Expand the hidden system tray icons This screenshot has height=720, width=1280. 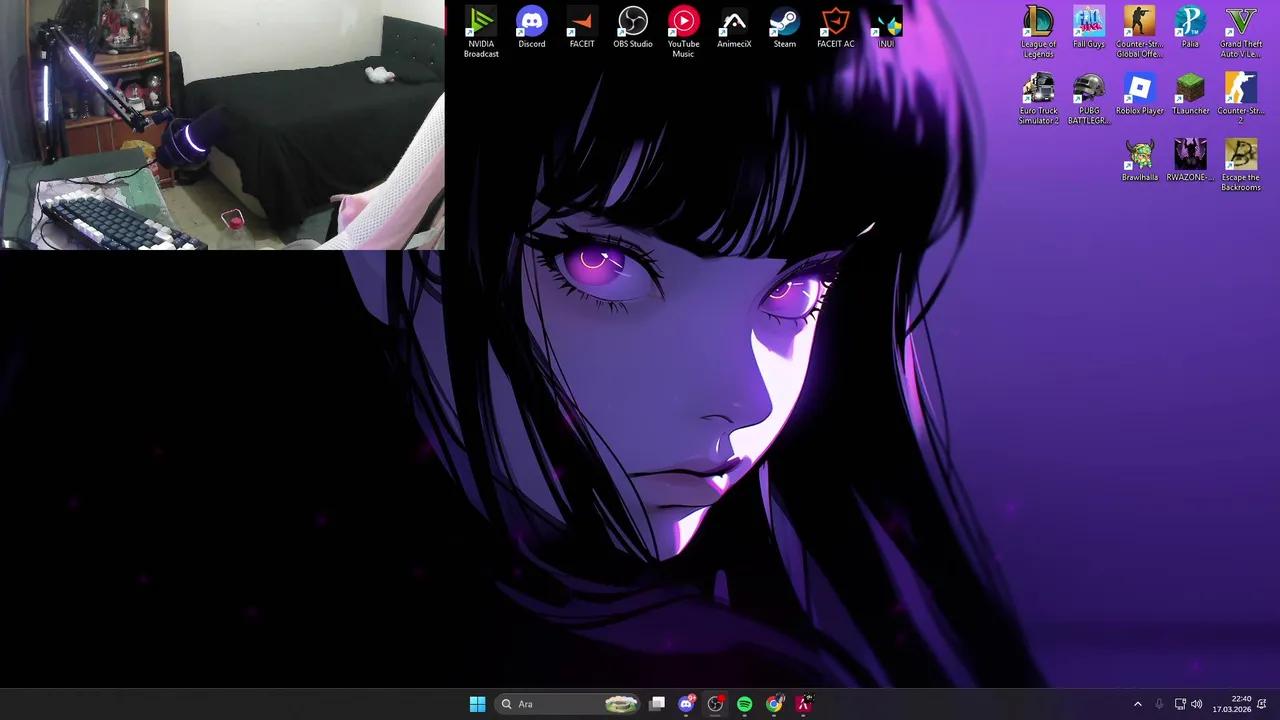[x=1137, y=704]
